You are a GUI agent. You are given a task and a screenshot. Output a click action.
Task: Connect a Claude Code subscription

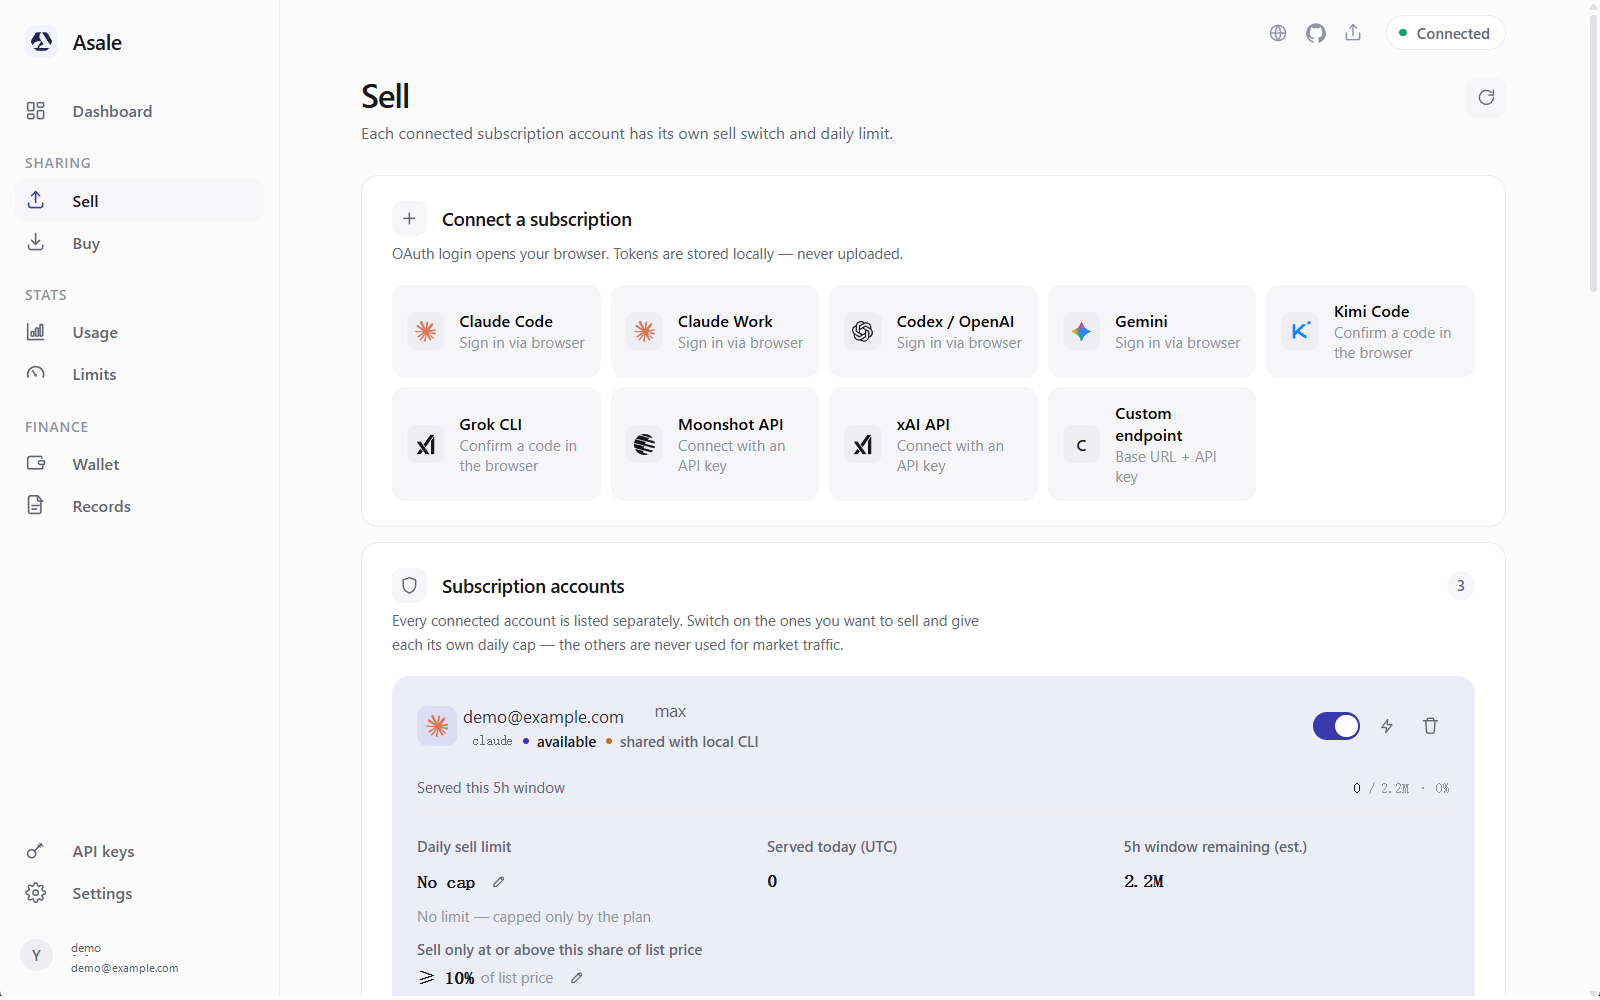click(496, 331)
